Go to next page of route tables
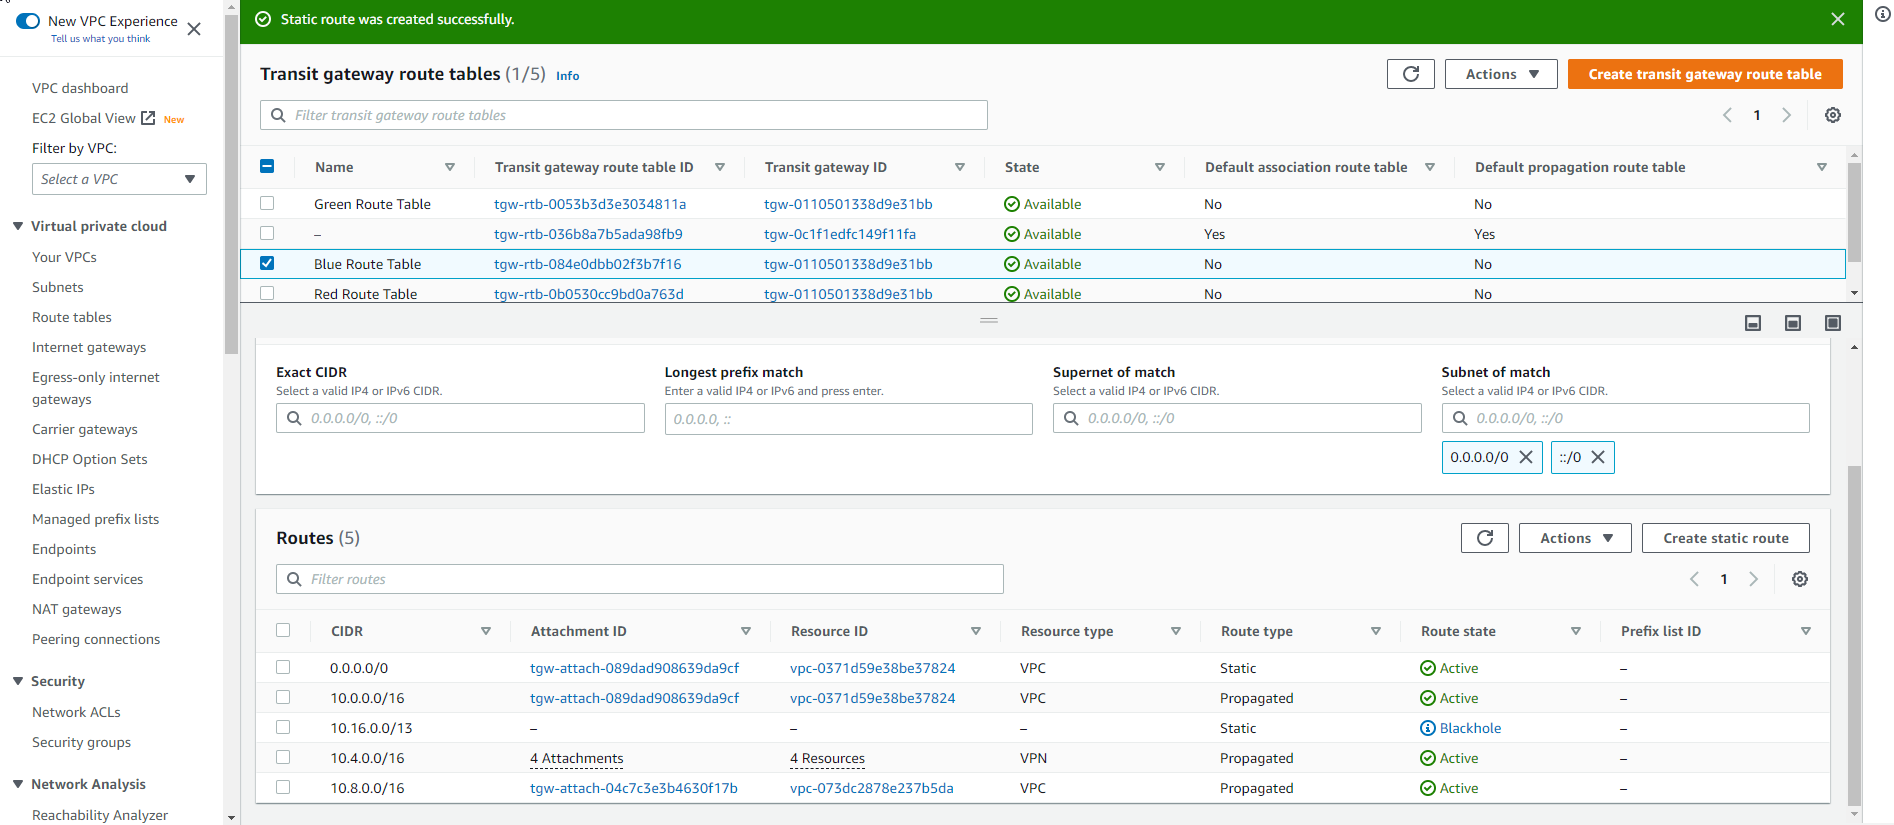Image resolution: width=1894 pixels, height=825 pixels. click(1786, 115)
